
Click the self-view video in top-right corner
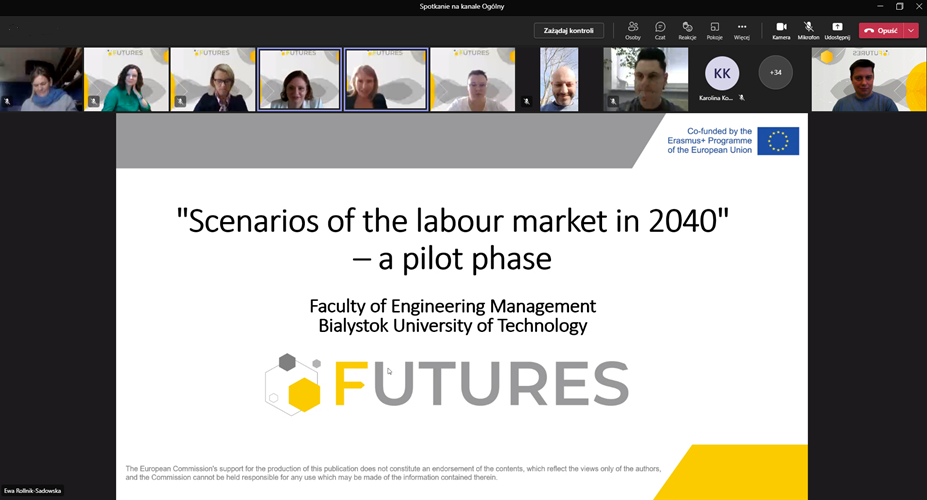[x=868, y=79]
